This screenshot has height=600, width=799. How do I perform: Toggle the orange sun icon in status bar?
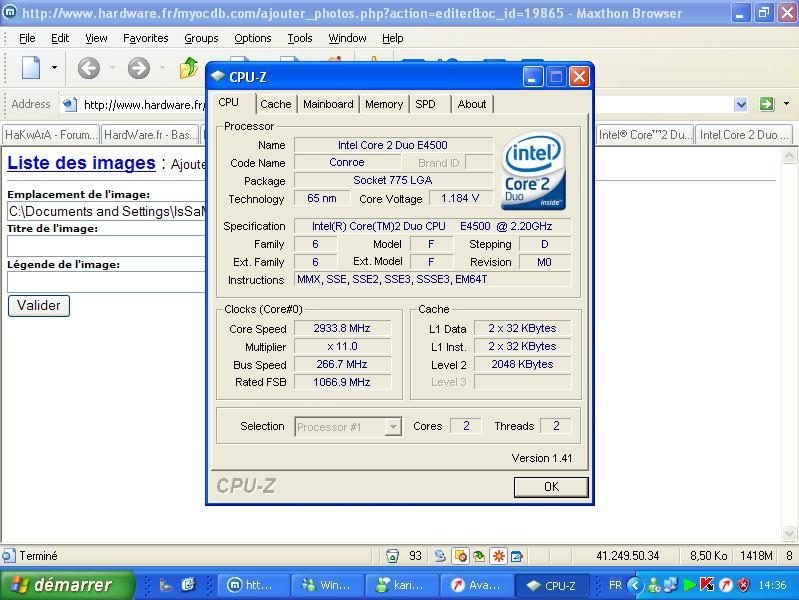click(498, 556)
